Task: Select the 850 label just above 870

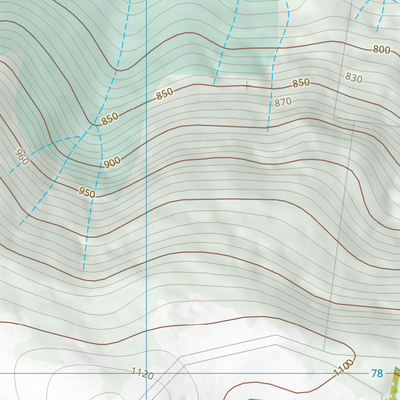Action: [301, 83]
